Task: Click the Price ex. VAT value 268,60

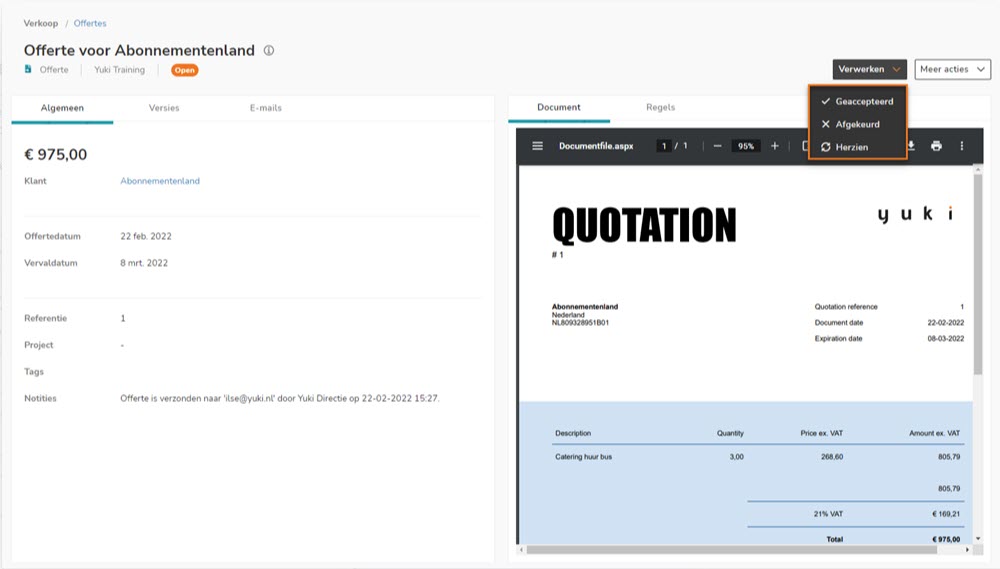Action: tap(832, 457)
